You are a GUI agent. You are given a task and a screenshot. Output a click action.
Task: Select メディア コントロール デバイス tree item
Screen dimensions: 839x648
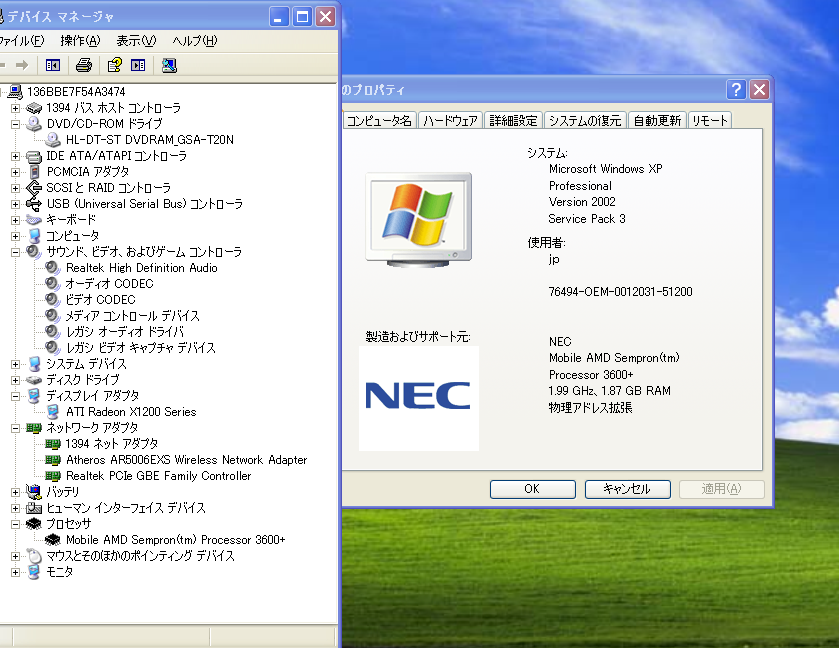tap(132, 316)
